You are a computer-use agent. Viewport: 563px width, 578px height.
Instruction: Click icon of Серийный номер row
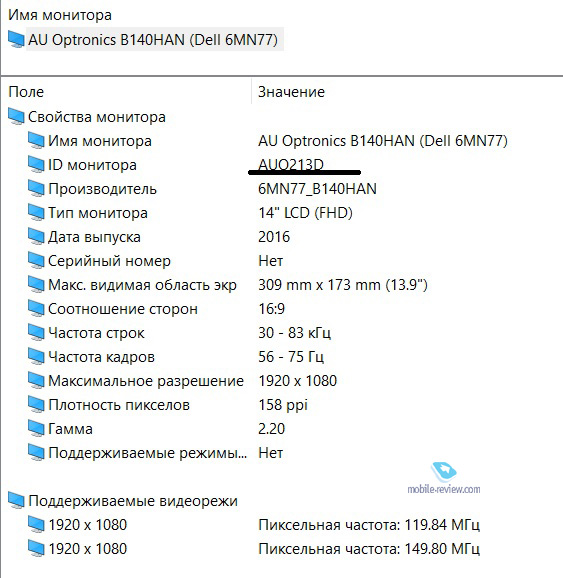(x=36, y=260)
